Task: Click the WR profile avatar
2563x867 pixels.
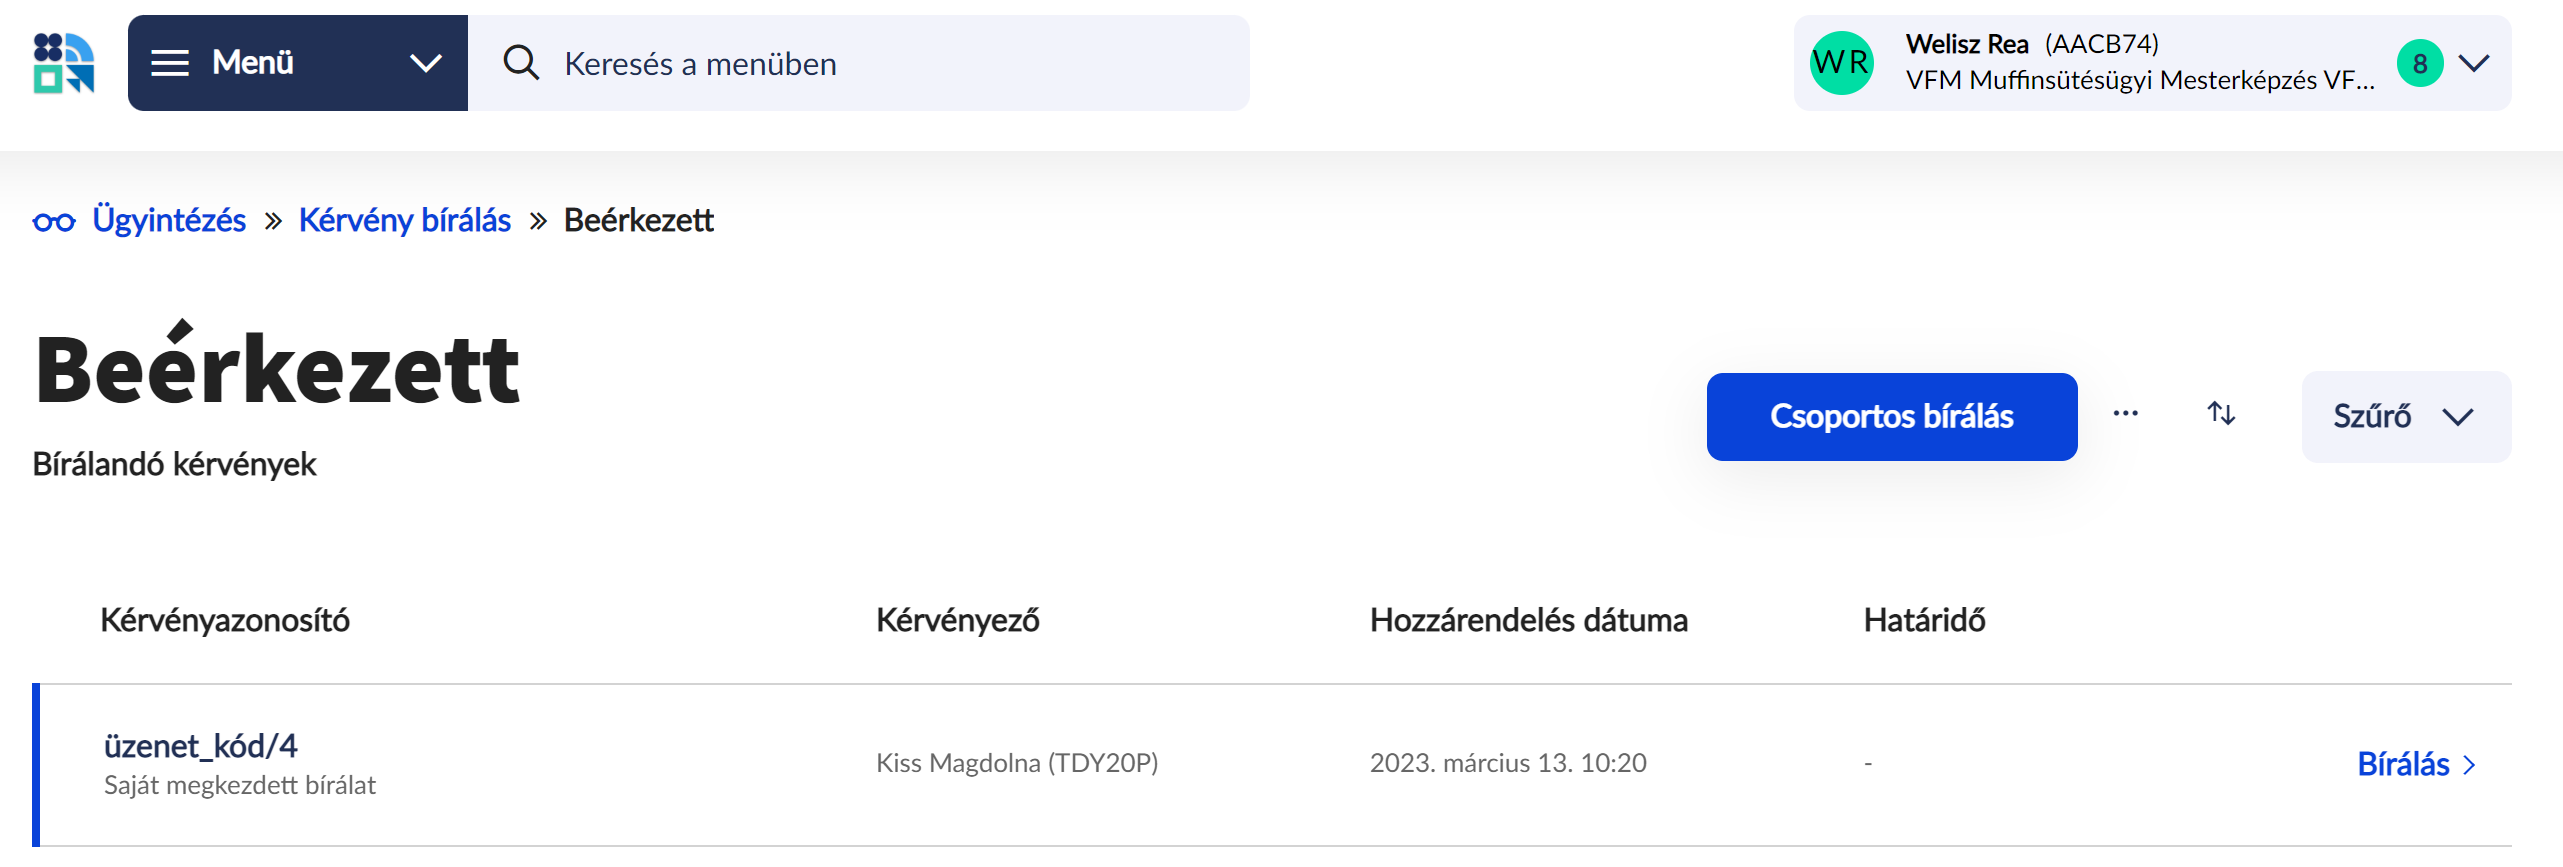Action: tap(1844, 62)
